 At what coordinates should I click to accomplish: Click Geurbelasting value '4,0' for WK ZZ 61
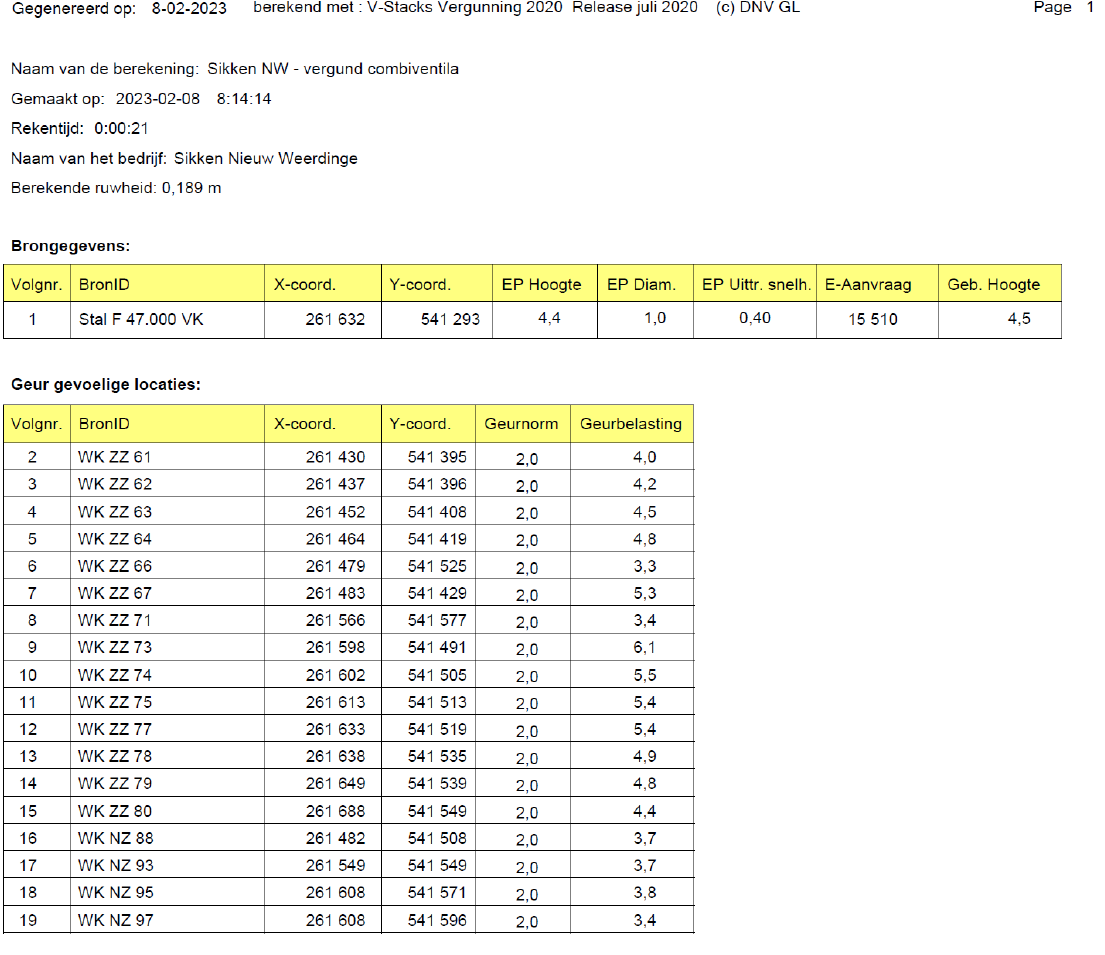(x=644, y=457)
